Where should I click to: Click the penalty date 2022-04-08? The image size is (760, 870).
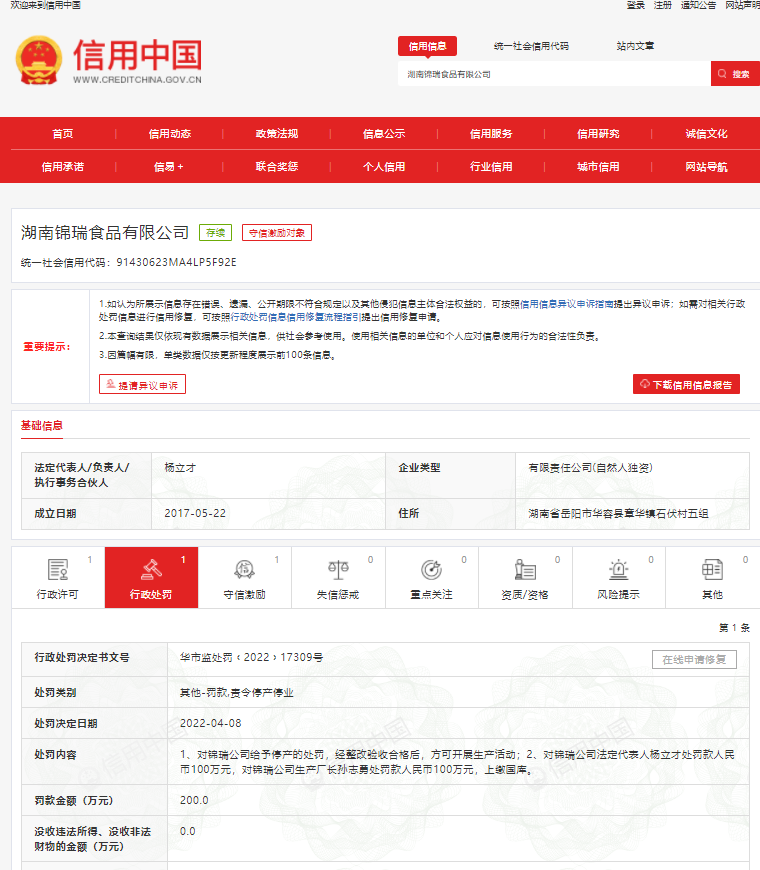[211, 723]
